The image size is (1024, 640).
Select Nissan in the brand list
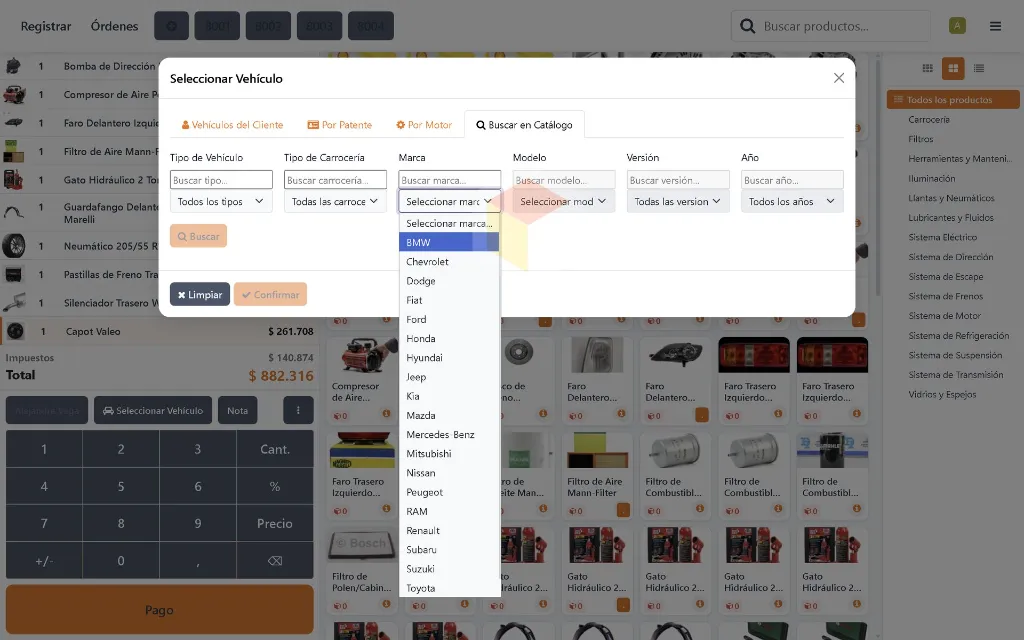[x=449, y=473]
